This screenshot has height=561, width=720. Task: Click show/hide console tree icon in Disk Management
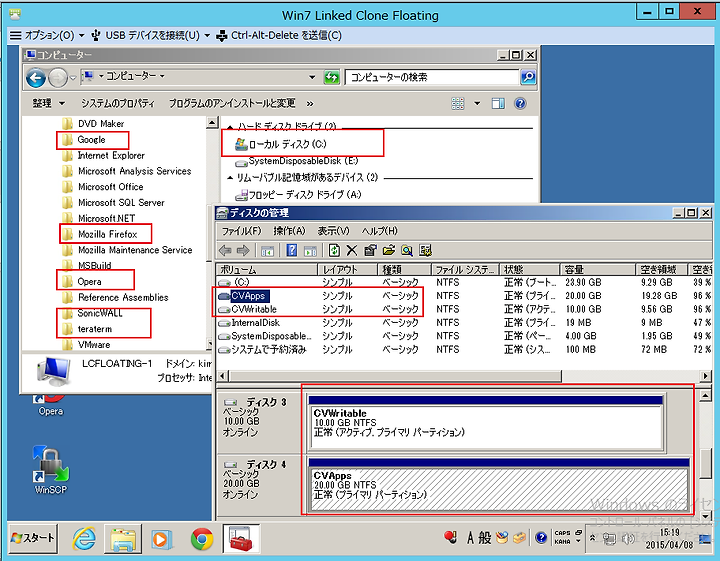point(267,251)
